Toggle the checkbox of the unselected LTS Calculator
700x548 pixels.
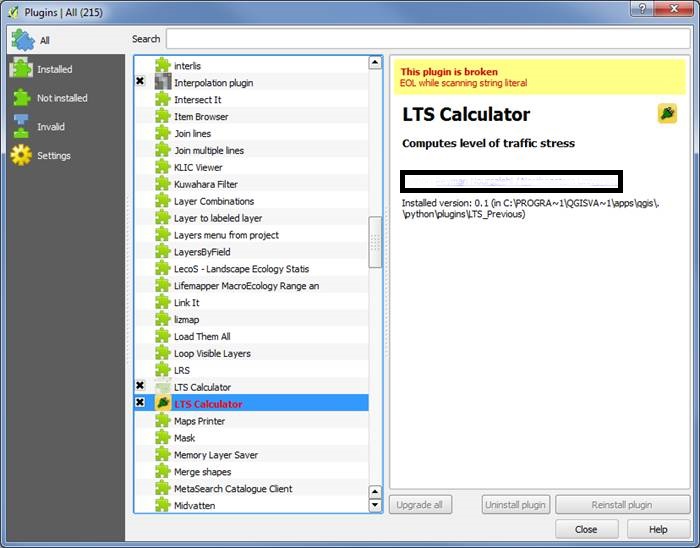coord(140,385)
